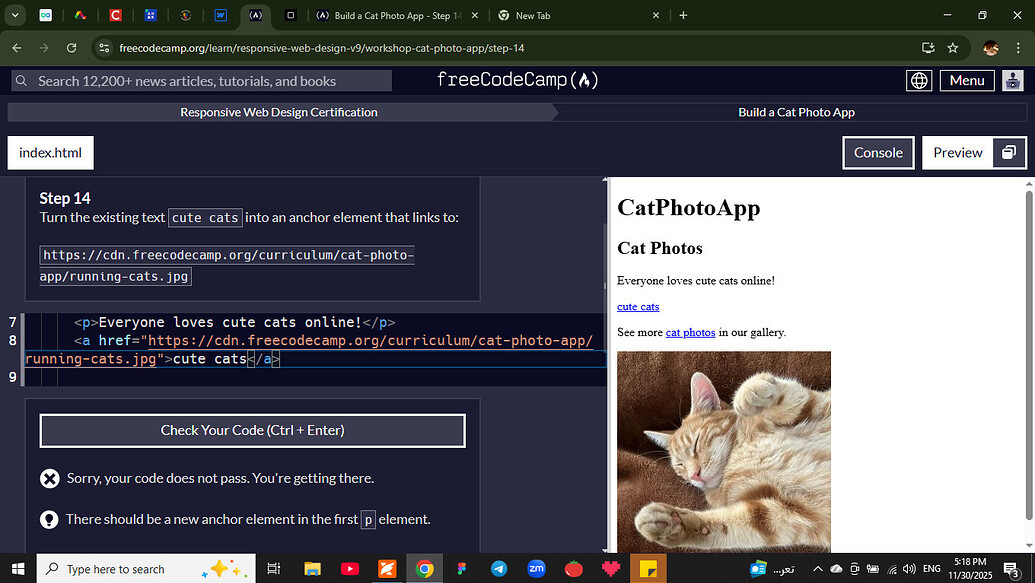
Task: Click the Check Your Code button
Action: click(x=252, y=430)
